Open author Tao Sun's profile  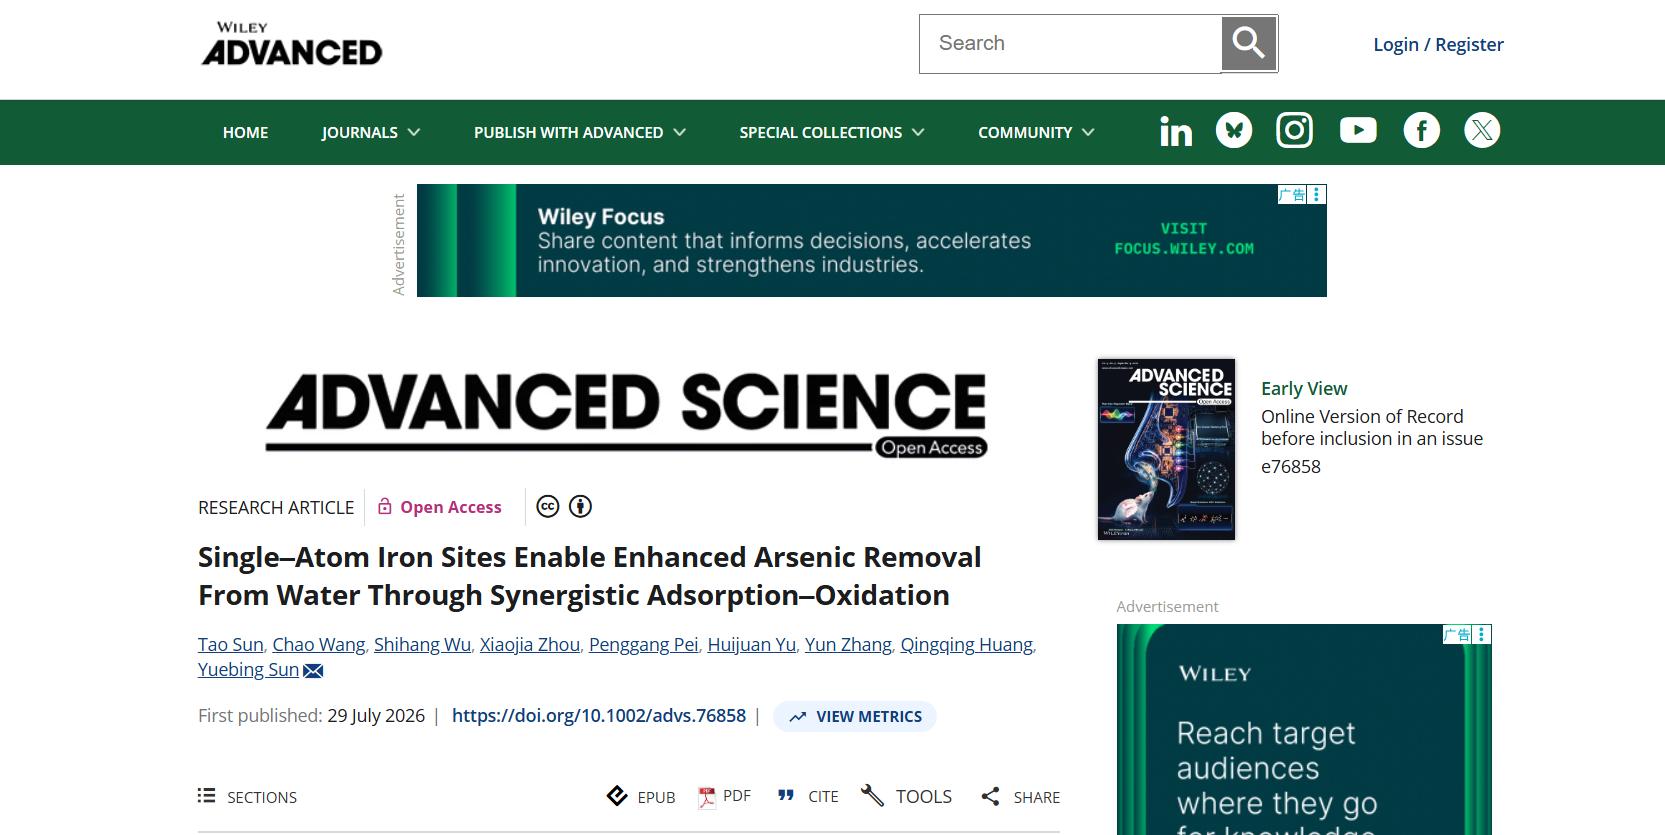tap(231, 645)
